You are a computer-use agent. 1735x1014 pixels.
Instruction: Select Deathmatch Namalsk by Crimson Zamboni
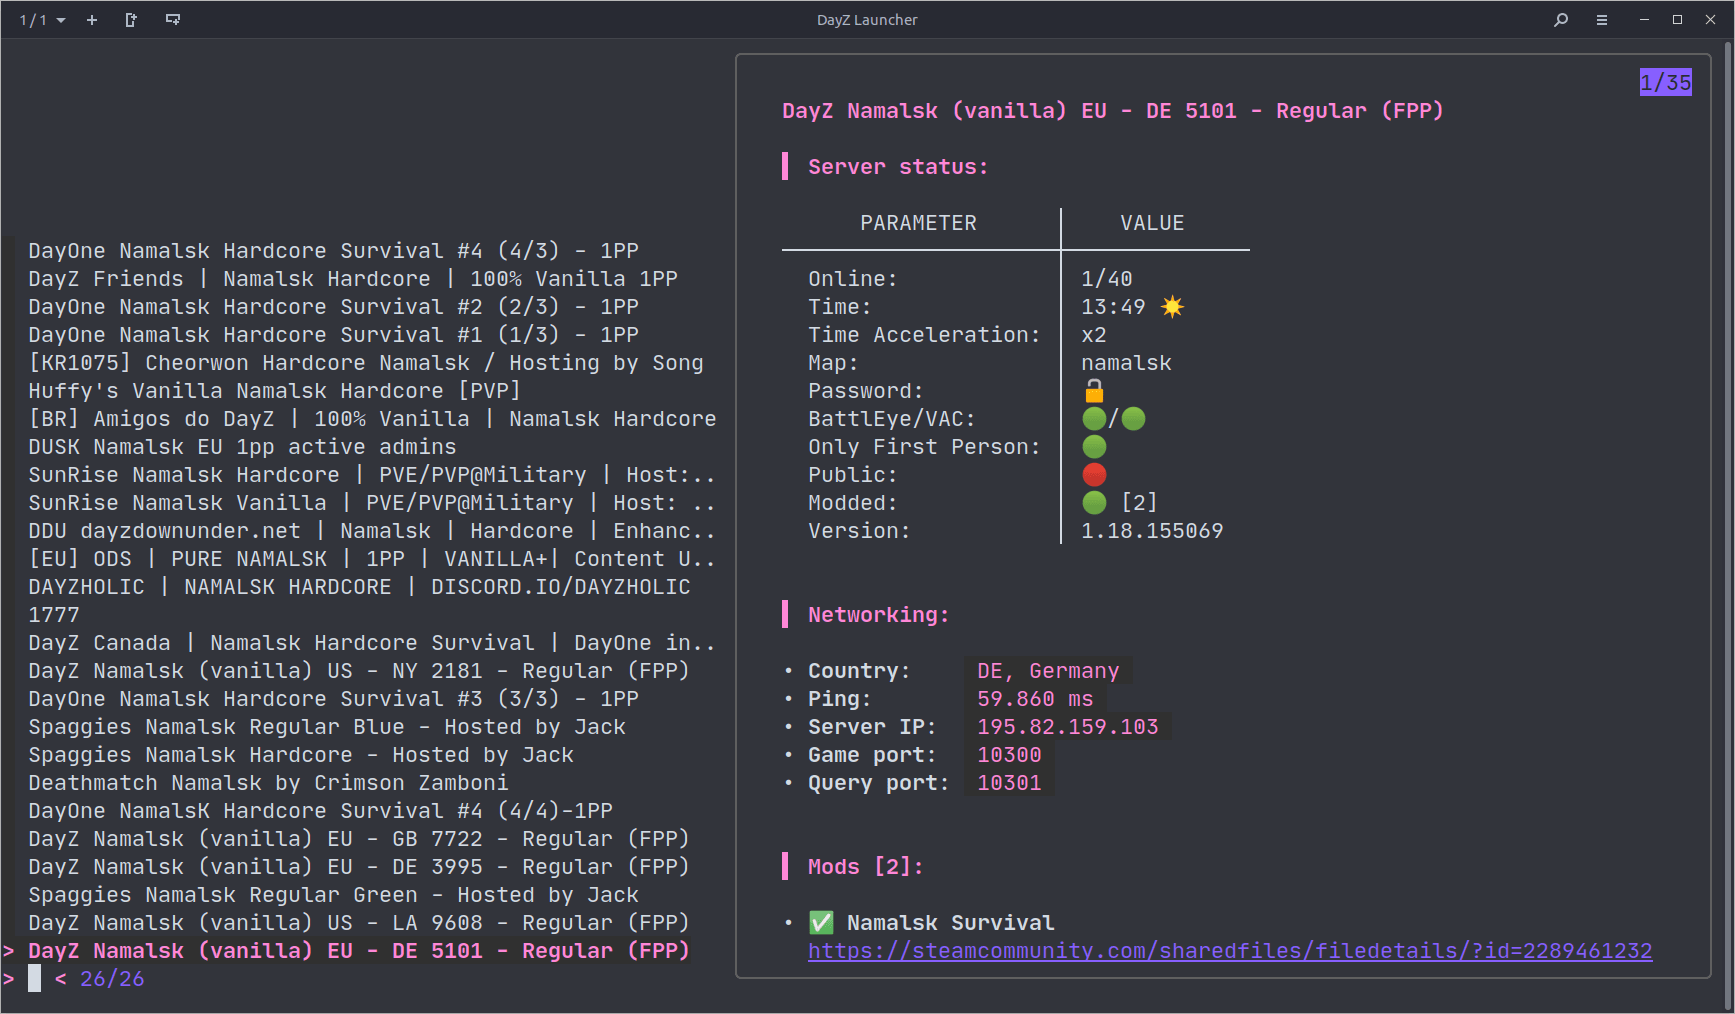click(x=268, y=783)
